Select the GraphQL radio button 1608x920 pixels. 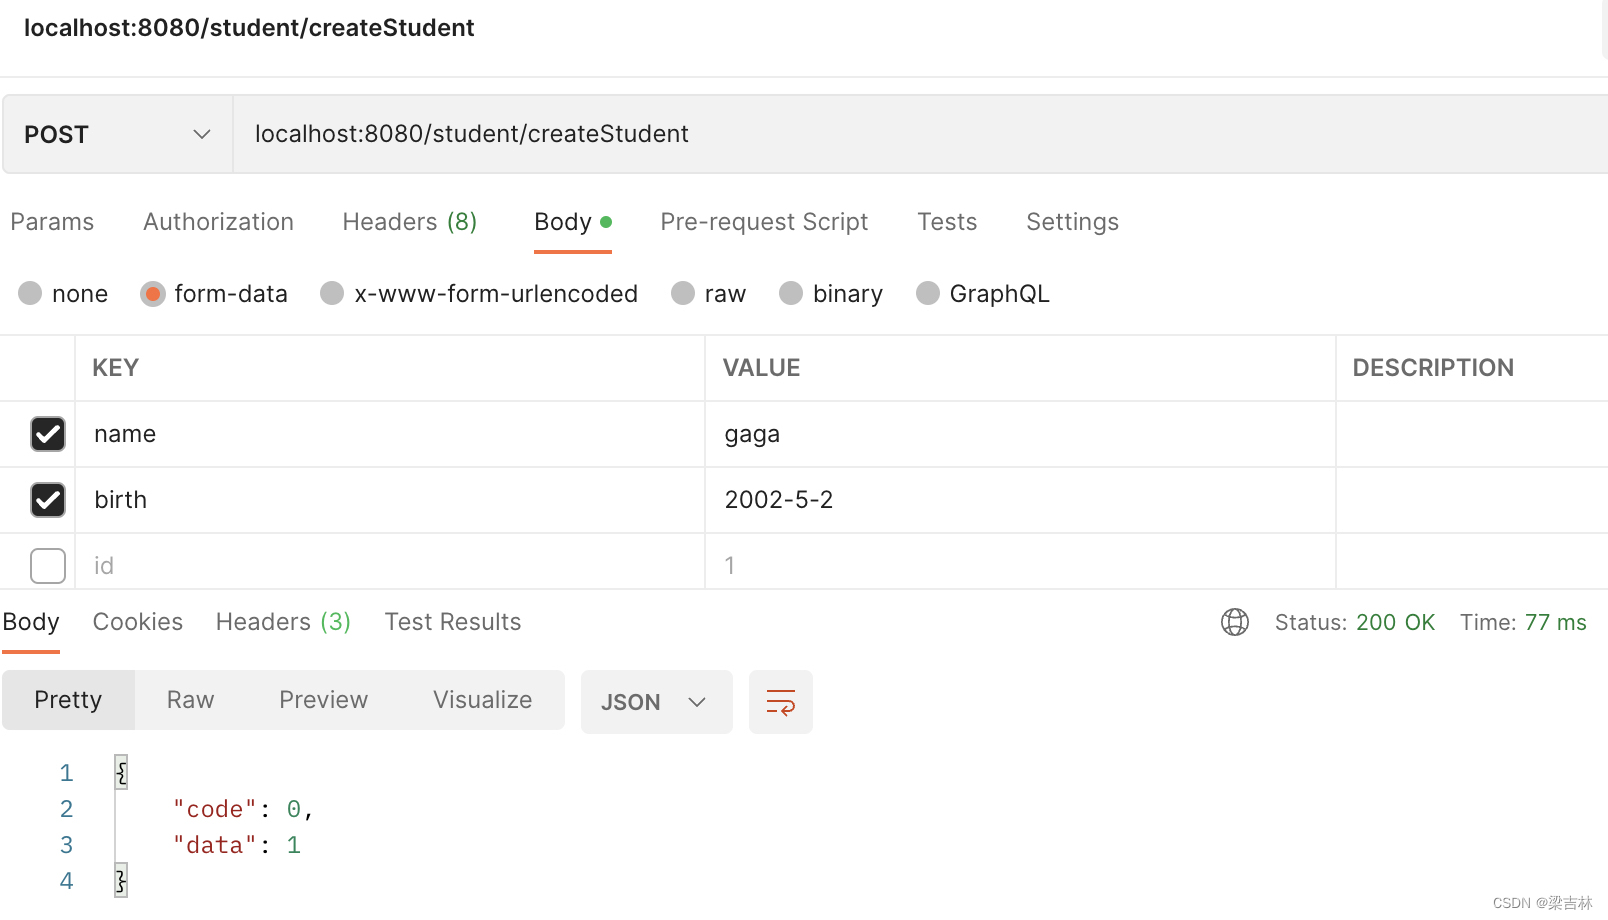click(928, 293)
